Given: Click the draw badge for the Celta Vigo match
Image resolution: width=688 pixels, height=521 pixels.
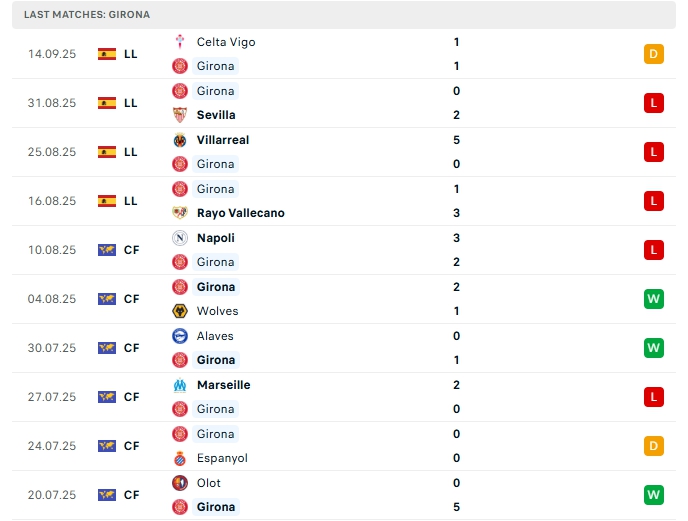Looking at the screenshot, I should (654, 54).
